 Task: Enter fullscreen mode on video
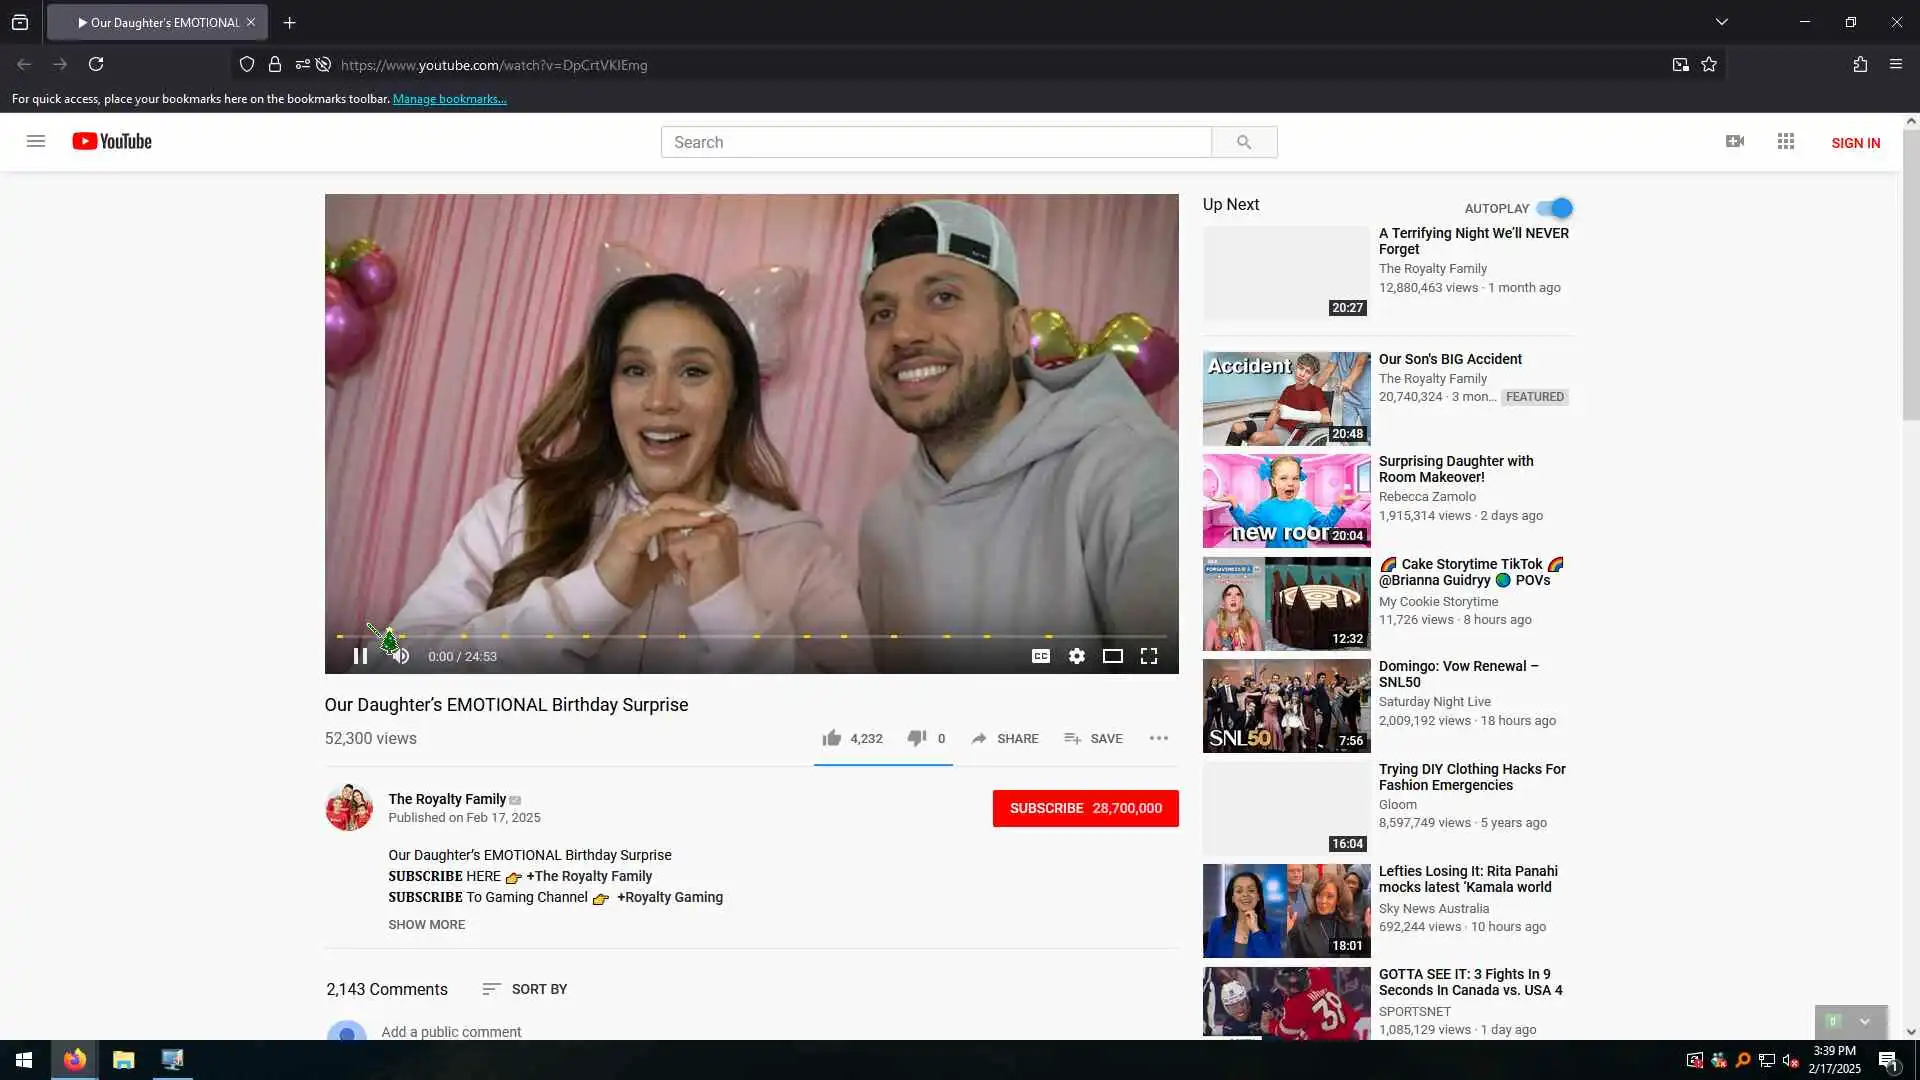pyautogui.click(x=1149, y=656)
